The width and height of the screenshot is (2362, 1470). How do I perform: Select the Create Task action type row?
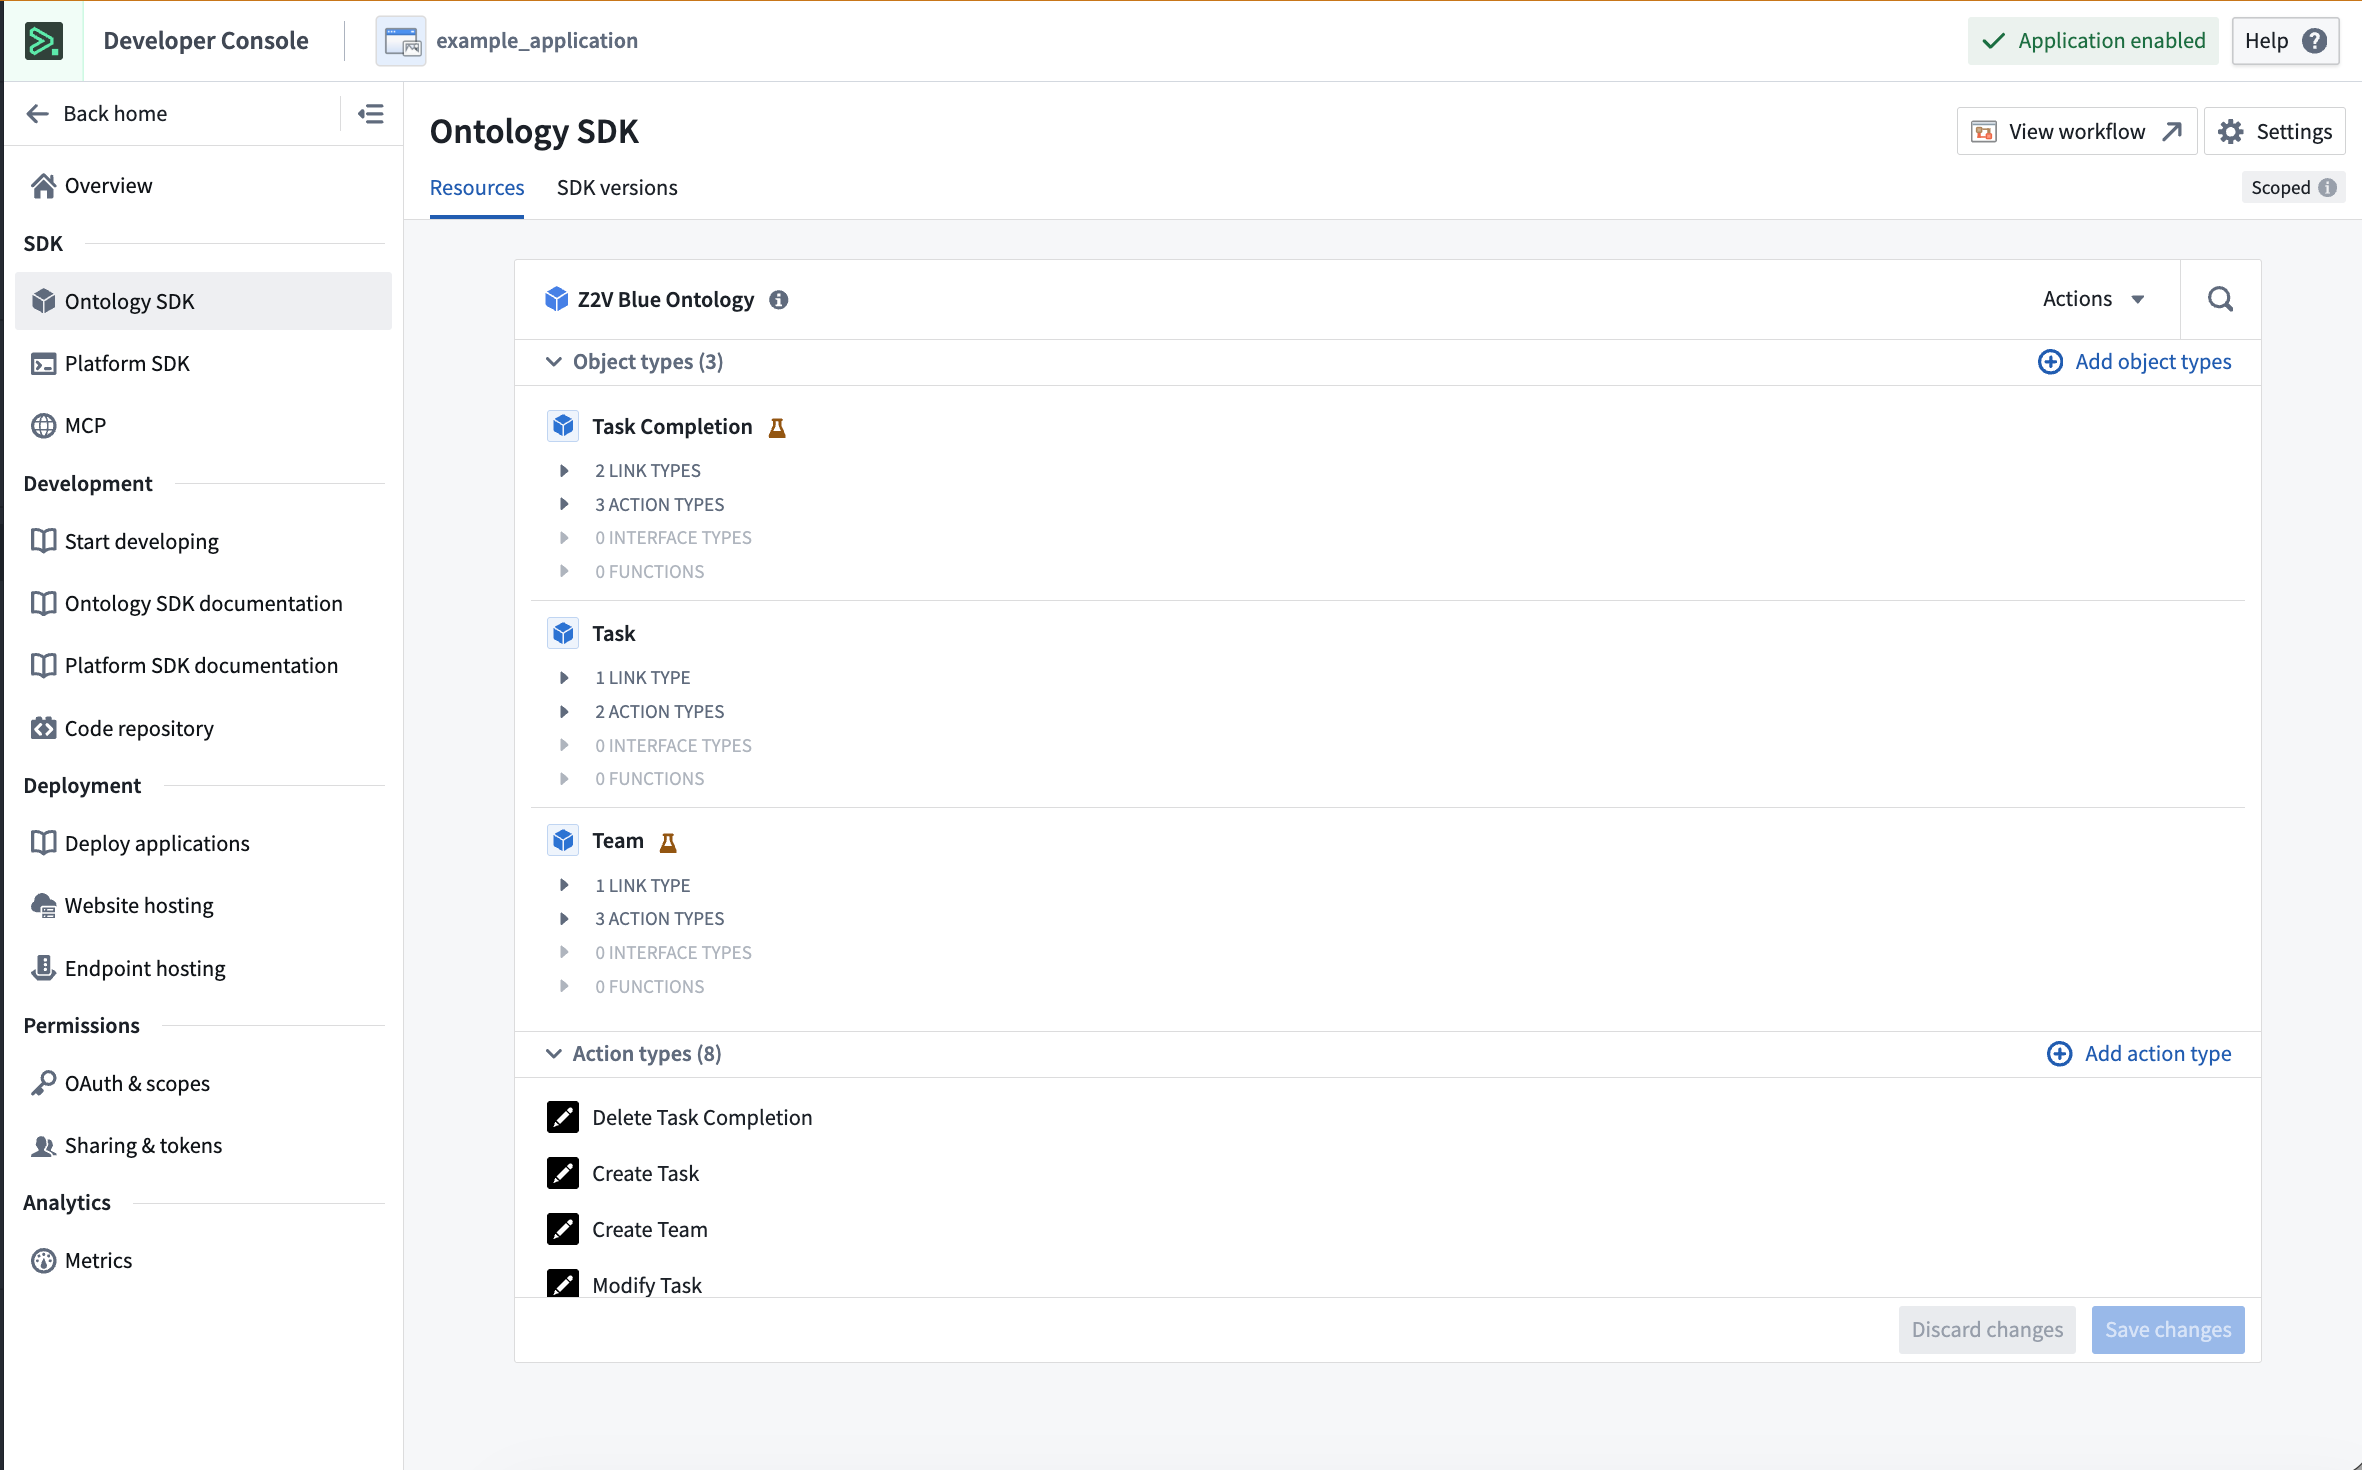[x=1387, y=1173]
